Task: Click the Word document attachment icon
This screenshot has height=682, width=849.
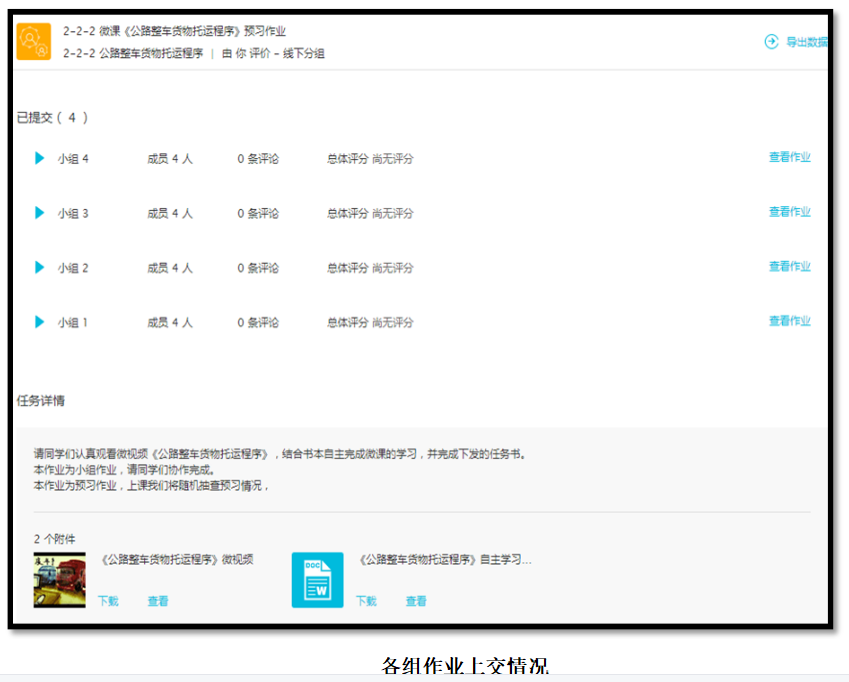Action: point(317,580)
